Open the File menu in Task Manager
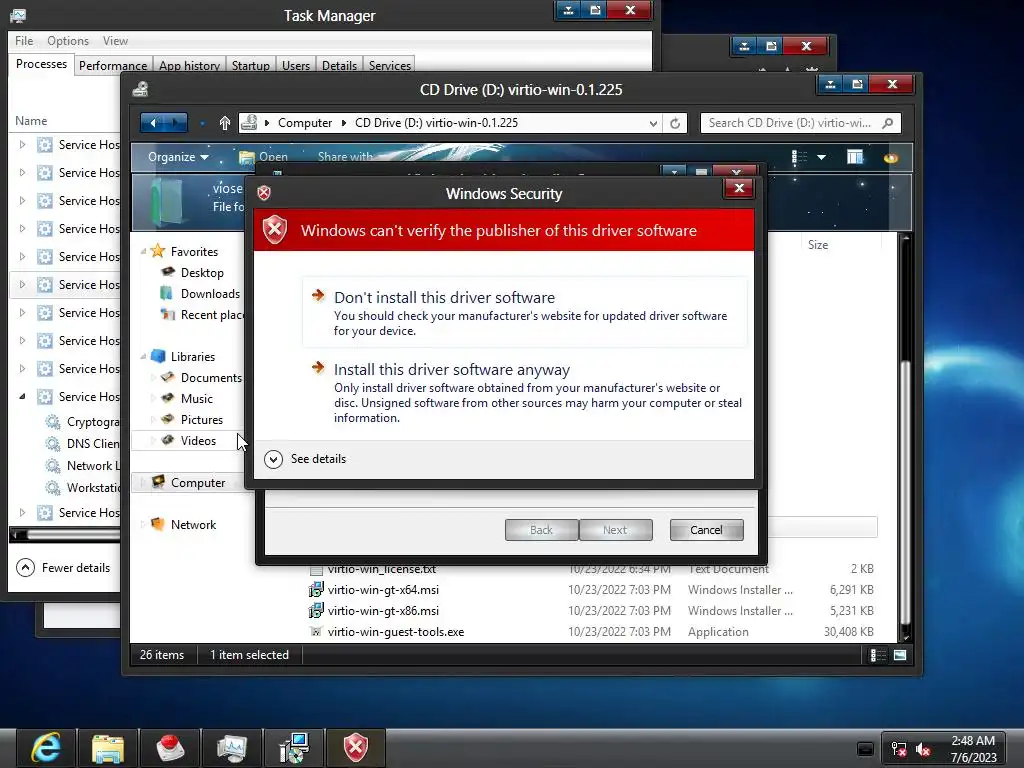Image resolution: width=1024 pixels, height=768 pixels. pos(24,40)
